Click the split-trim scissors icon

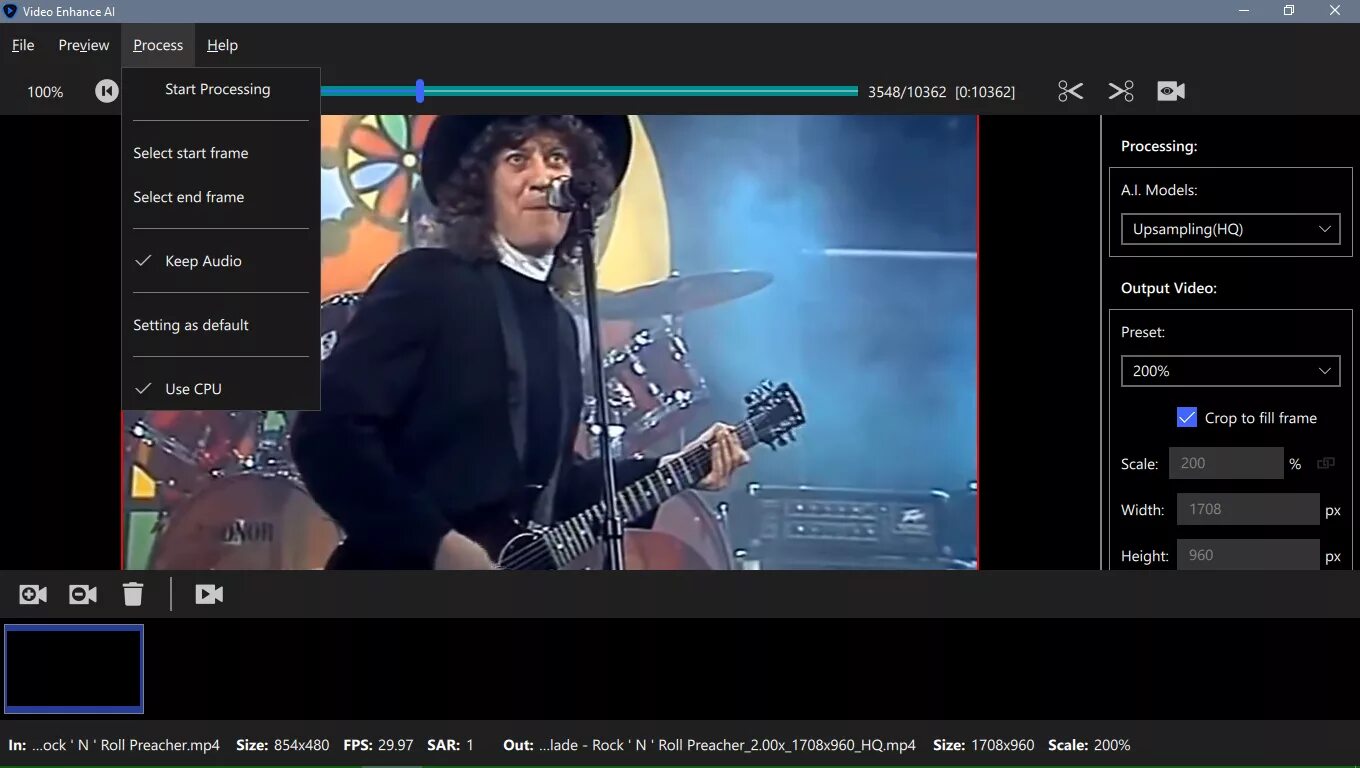[x=1121, y=91]
